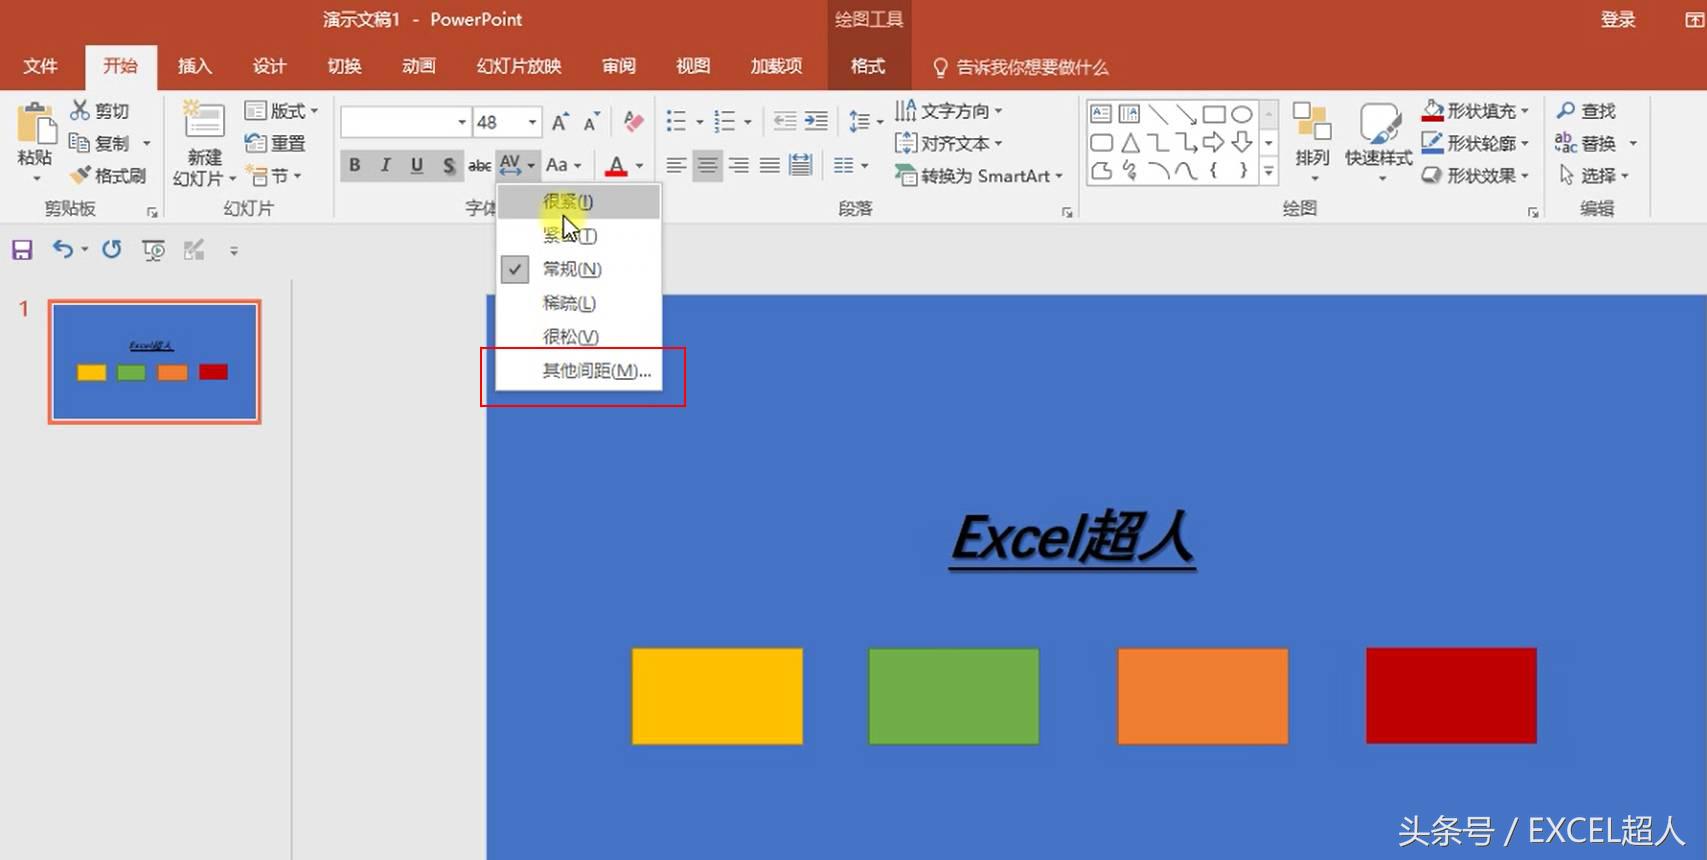The image size is (1707, 860).
Task: Click the Redo icon in quick access
Action: pos(111,249)
